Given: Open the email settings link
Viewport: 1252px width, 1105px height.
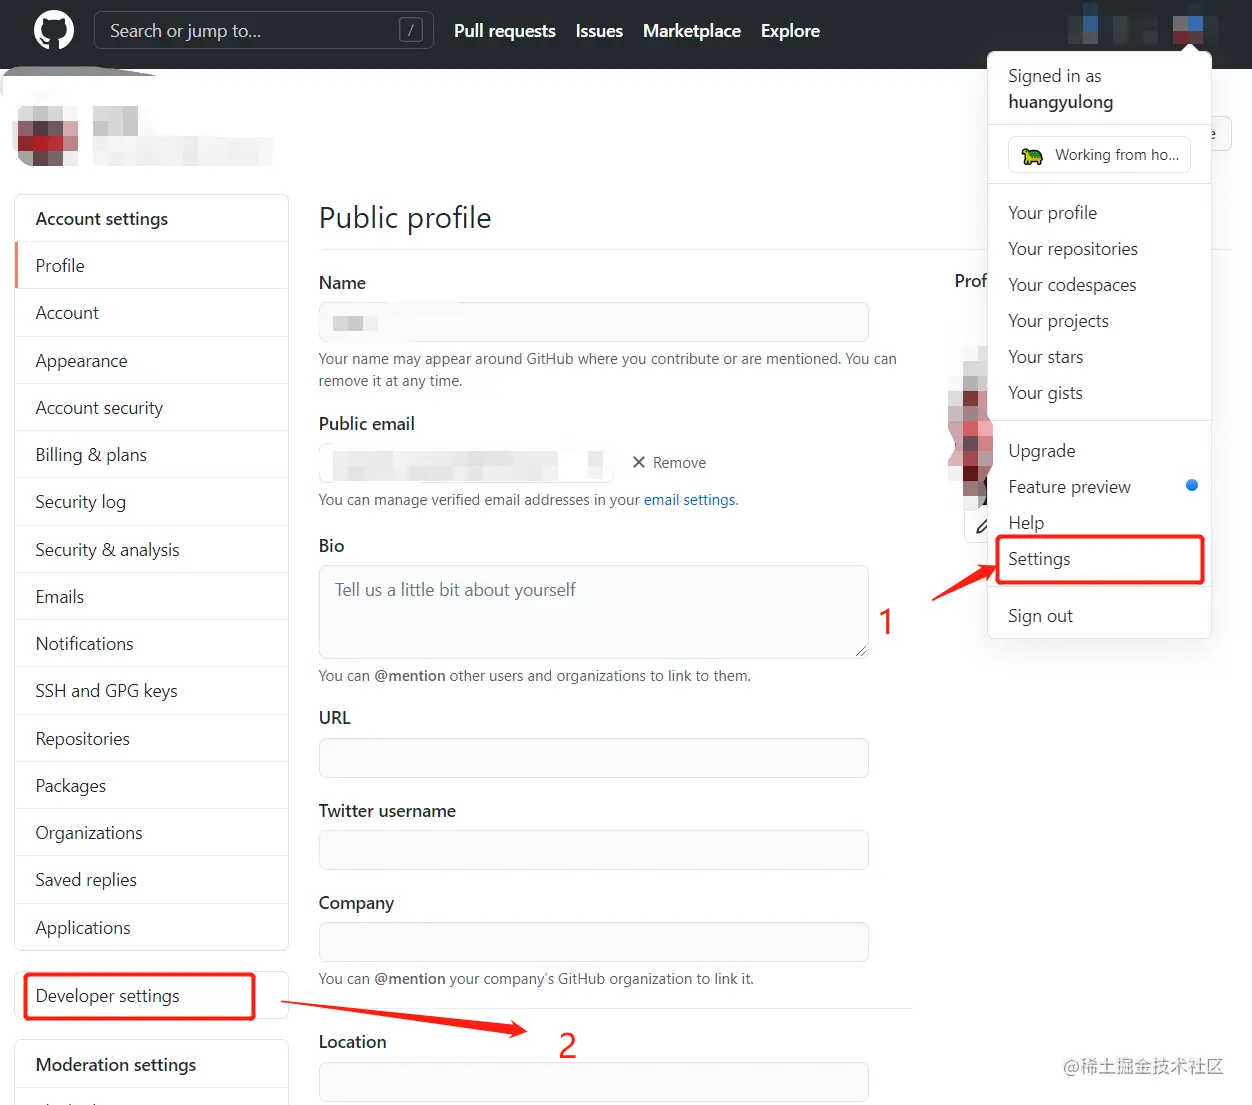Looking at the screenshot, I should pyautogui.click(x=689, y=499).
